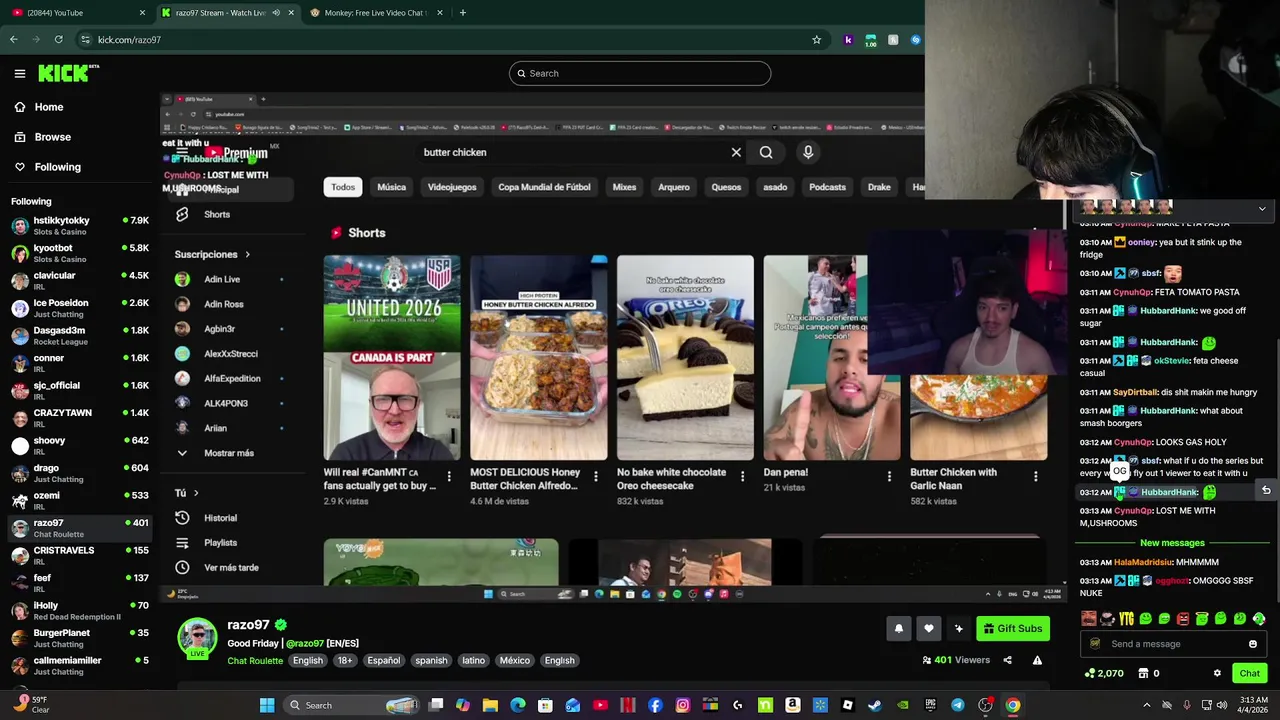Click the browser address bar kick.com/razo97
Screen dimensions: 1280x720
point(440,39)
